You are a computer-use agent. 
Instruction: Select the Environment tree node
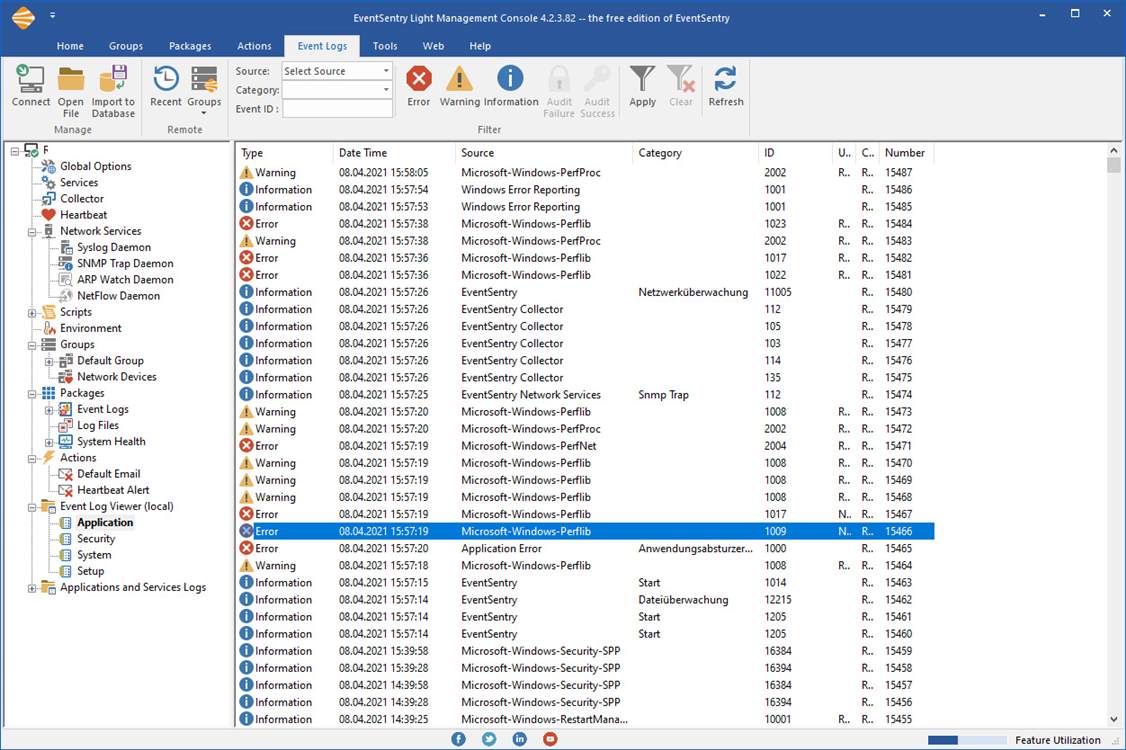pyautogui.click(x=90, y=328)
